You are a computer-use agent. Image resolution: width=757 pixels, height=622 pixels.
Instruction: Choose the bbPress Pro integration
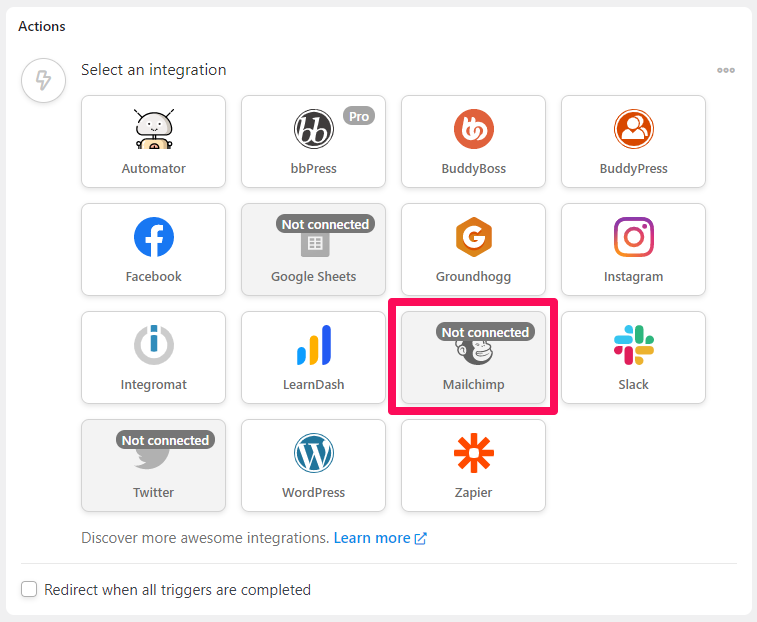tap(313, 141)
